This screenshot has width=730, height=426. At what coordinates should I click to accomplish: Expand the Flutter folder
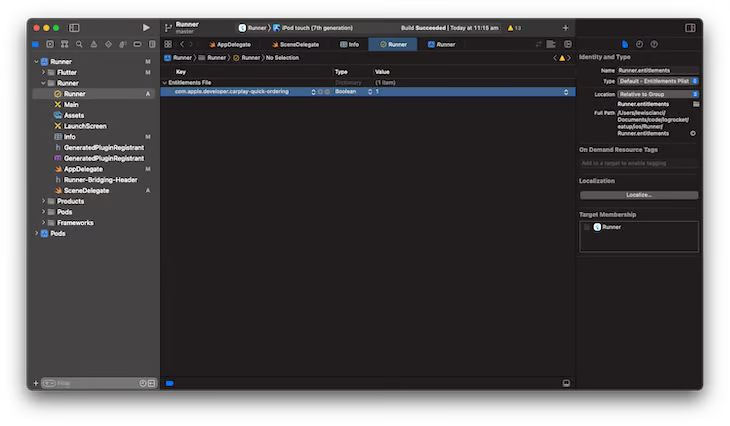tap(43, 72)
